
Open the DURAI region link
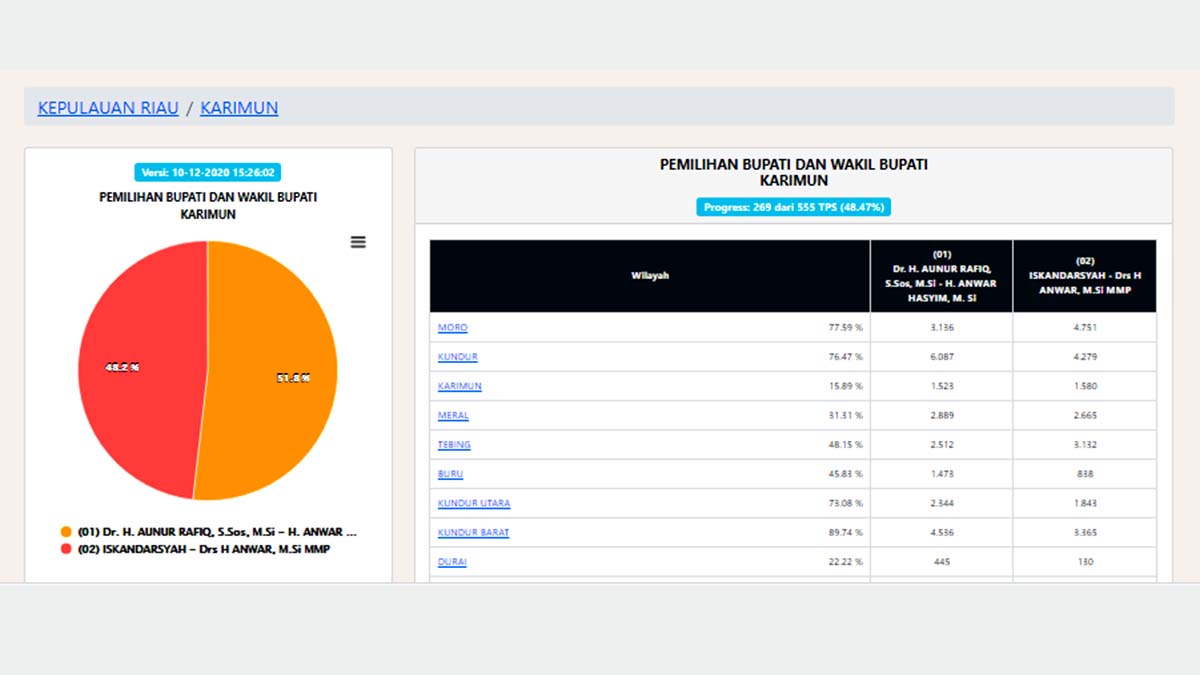(x=452, y=562)
